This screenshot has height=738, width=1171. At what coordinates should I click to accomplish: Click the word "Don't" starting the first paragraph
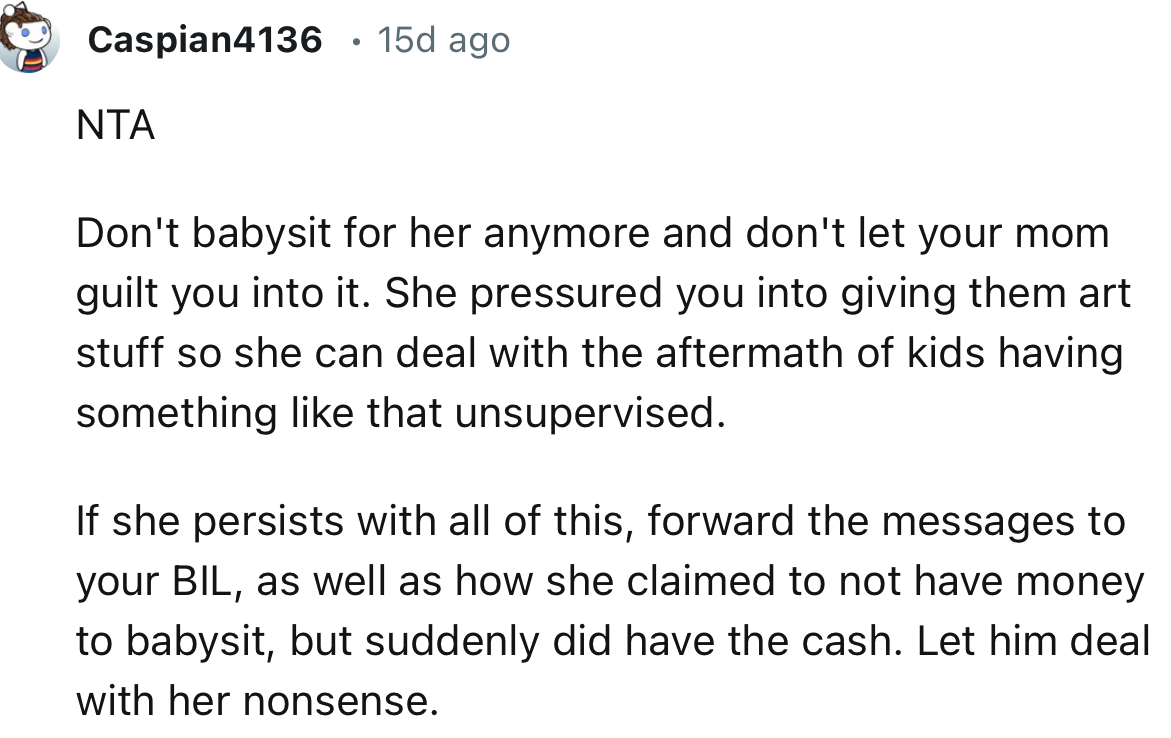(x=130, y=234)
